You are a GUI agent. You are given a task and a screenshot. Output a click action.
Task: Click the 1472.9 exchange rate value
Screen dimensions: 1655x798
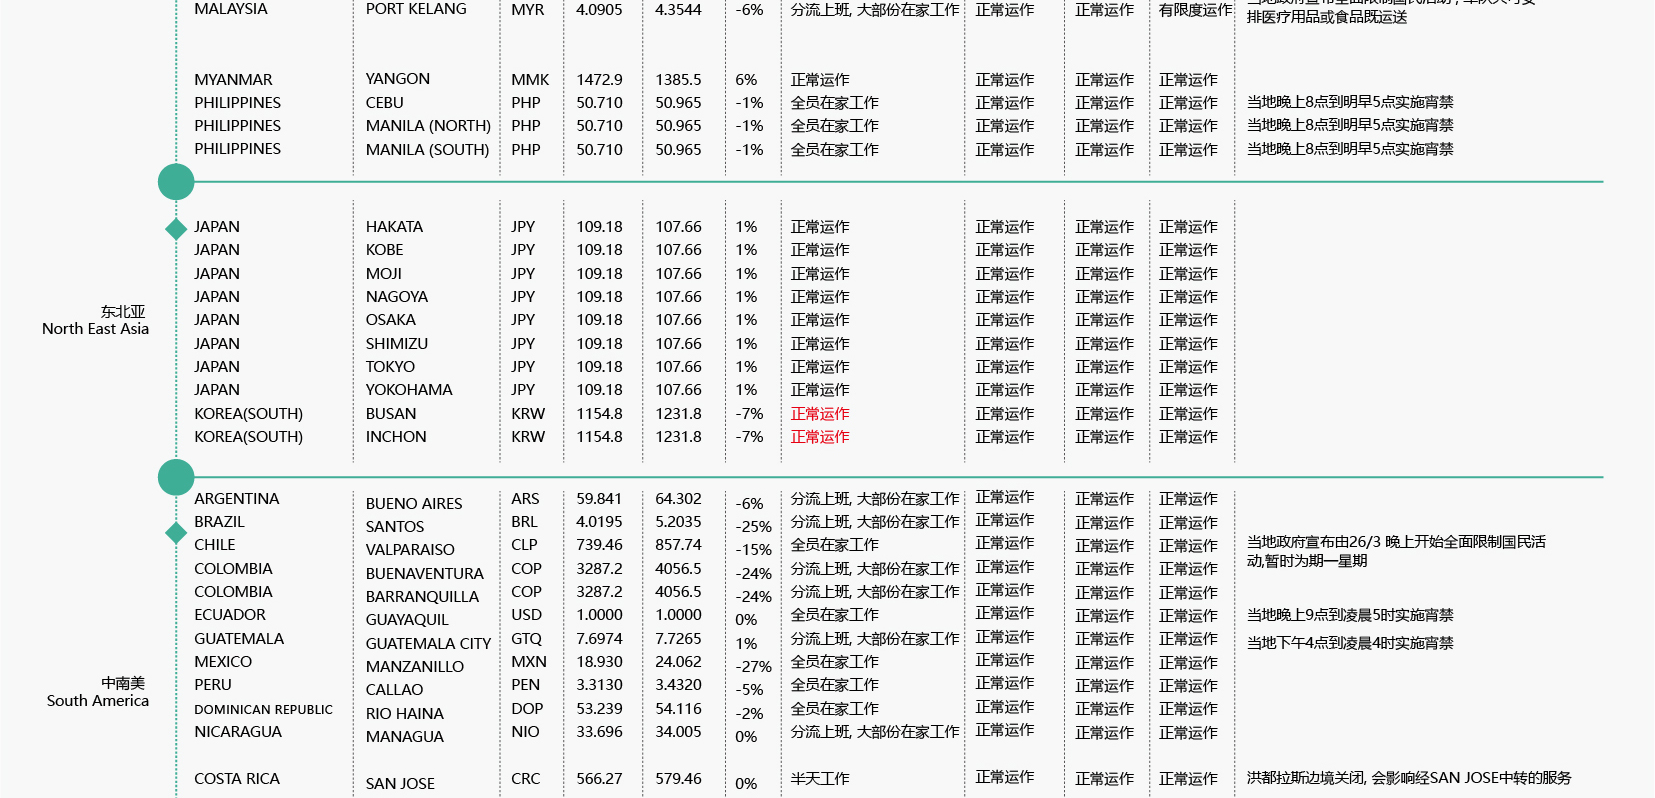599,80
